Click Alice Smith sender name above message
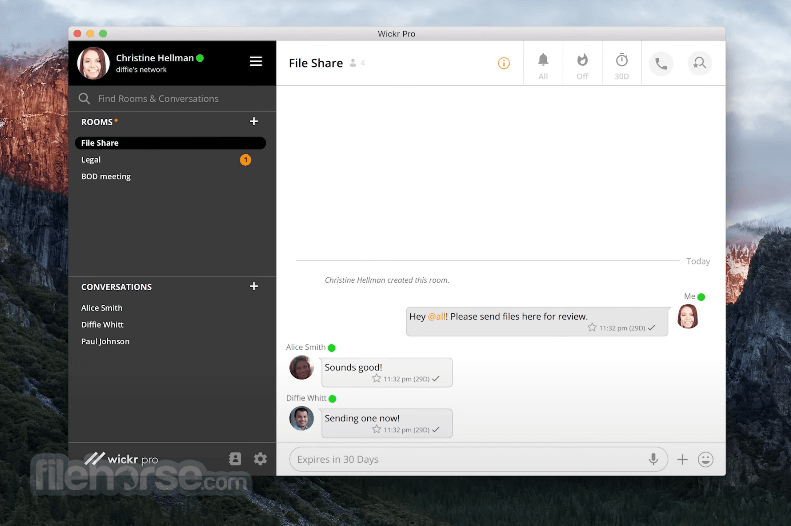 tap(306, 347)
